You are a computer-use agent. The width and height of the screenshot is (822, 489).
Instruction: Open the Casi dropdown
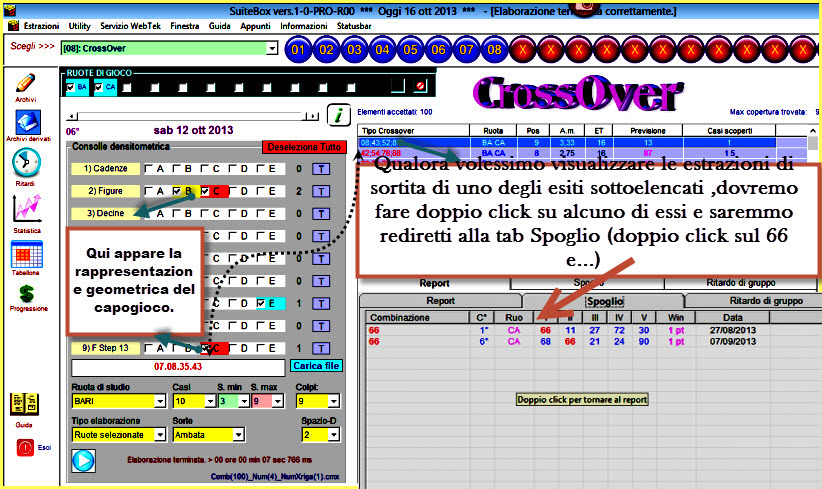[x=210, y=401]
